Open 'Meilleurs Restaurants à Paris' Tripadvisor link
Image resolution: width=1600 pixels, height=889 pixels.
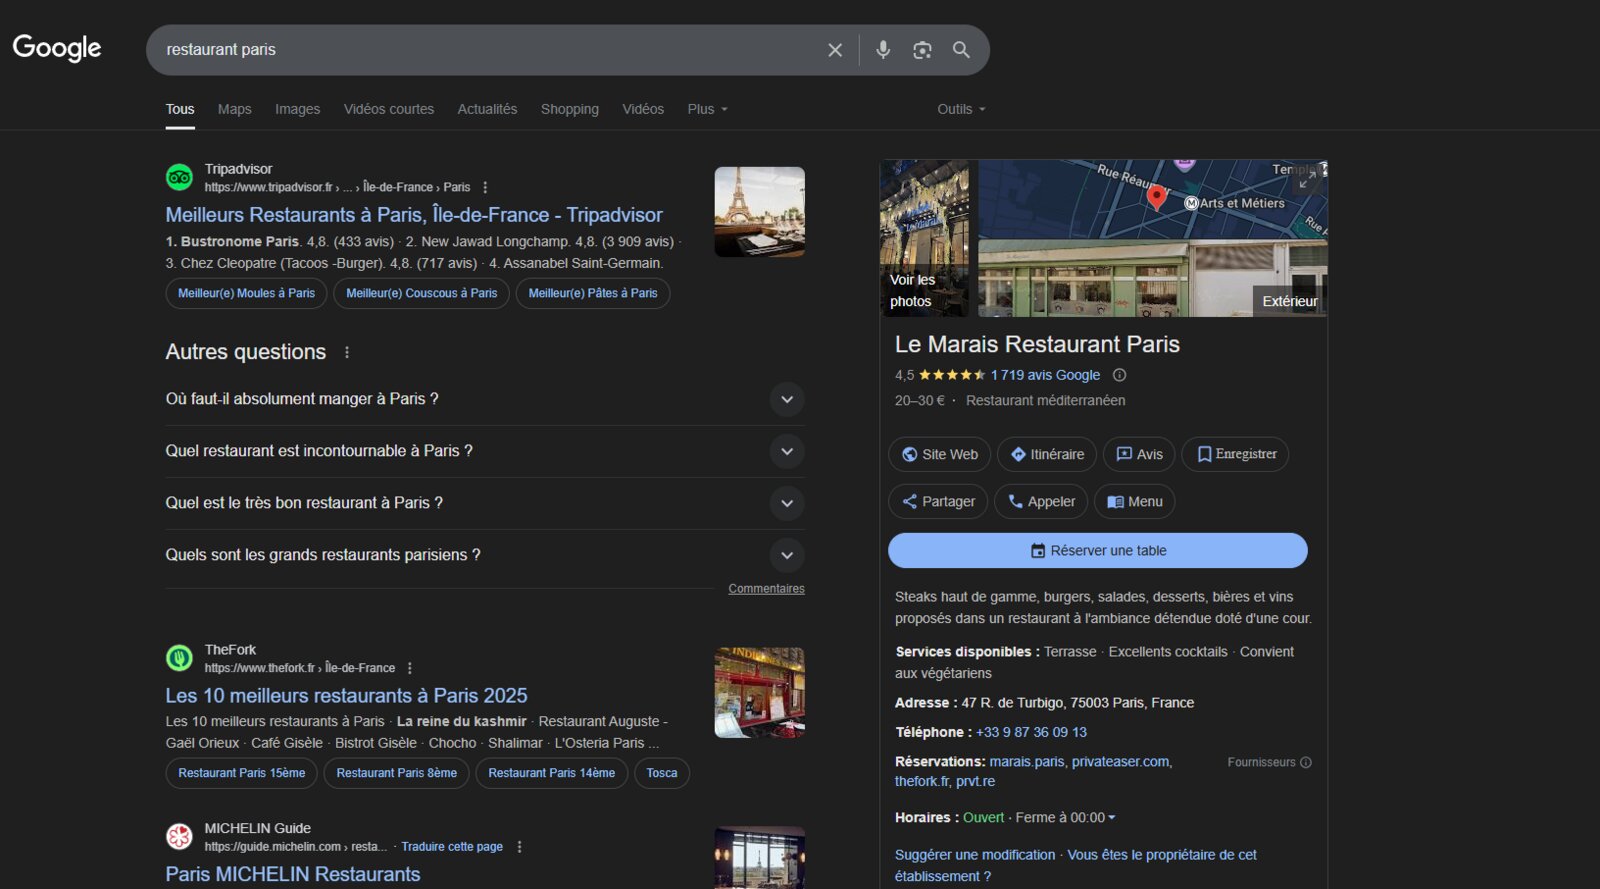pos(414,215)
